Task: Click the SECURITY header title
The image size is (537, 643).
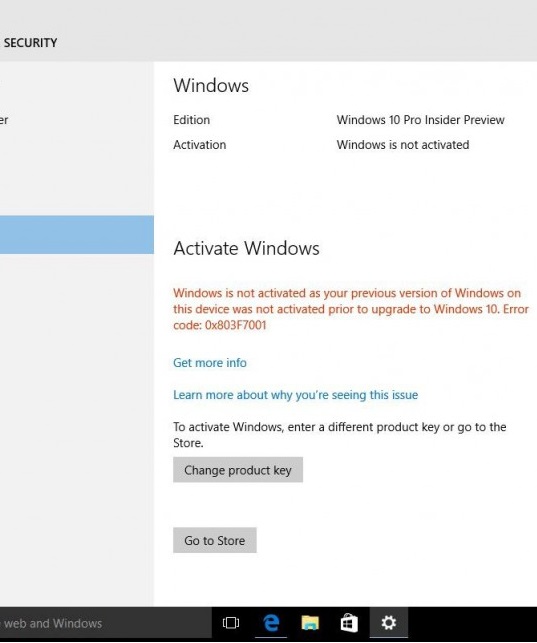Action: [x=30, y=43]
